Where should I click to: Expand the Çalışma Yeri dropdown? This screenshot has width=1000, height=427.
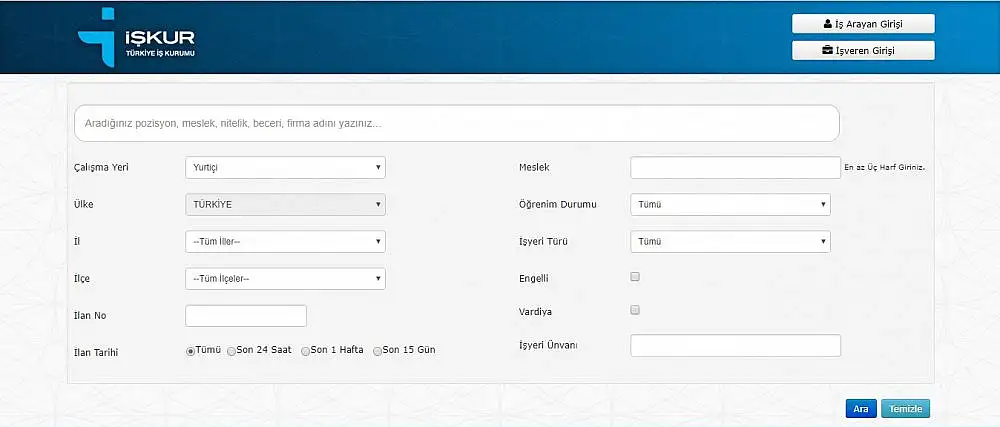tap(285, 168)
